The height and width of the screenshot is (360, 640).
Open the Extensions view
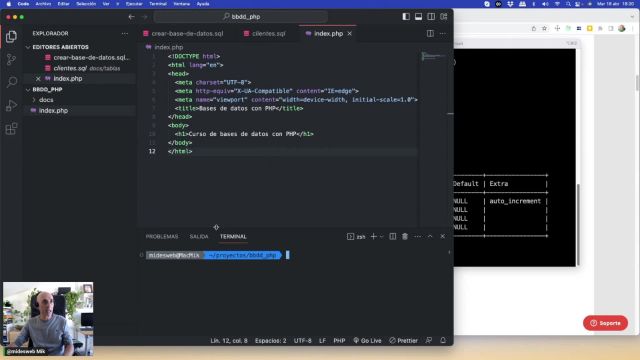[x=11, y=129]
